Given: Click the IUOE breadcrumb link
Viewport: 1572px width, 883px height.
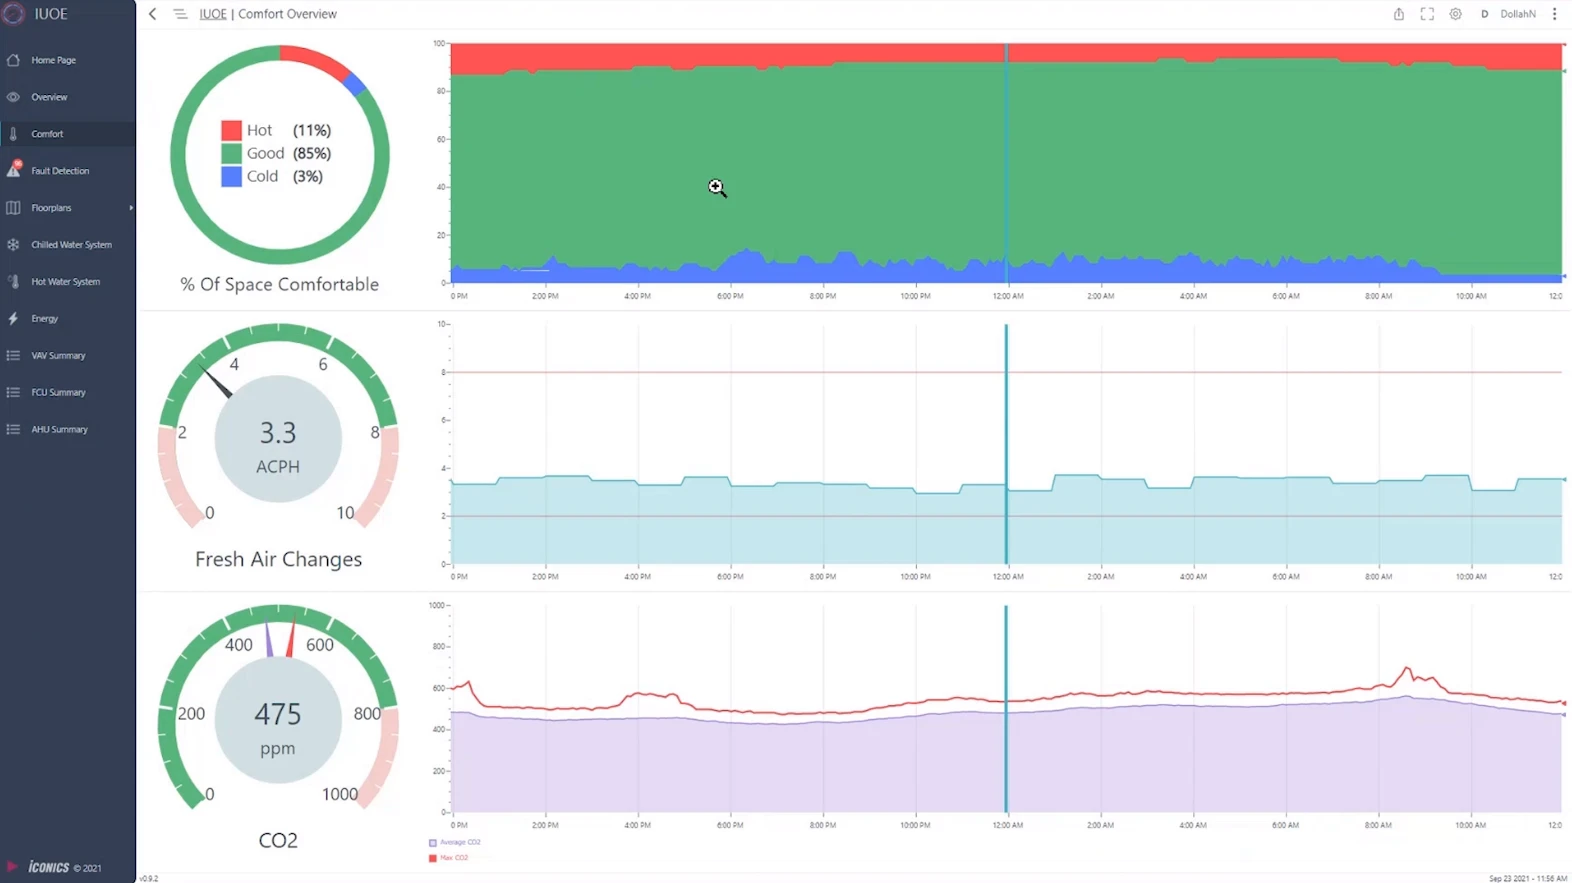Looking at the screenshot, I should coord(213,14).
